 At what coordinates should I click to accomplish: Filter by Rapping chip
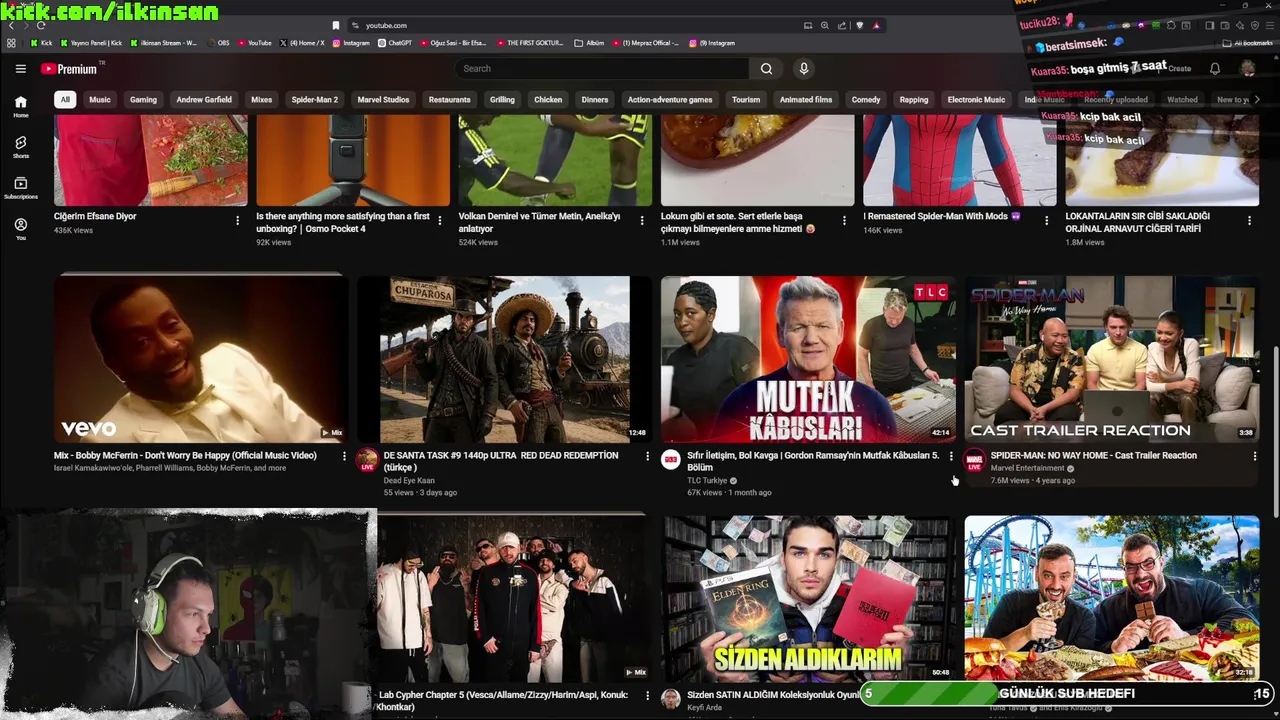pos(914,100)
